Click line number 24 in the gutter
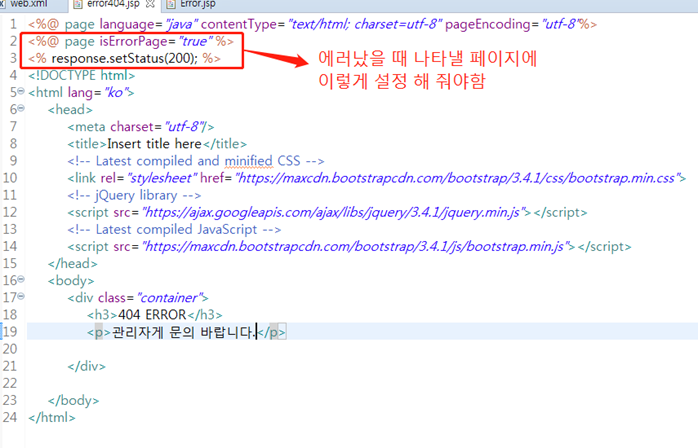 coord(10,417)
